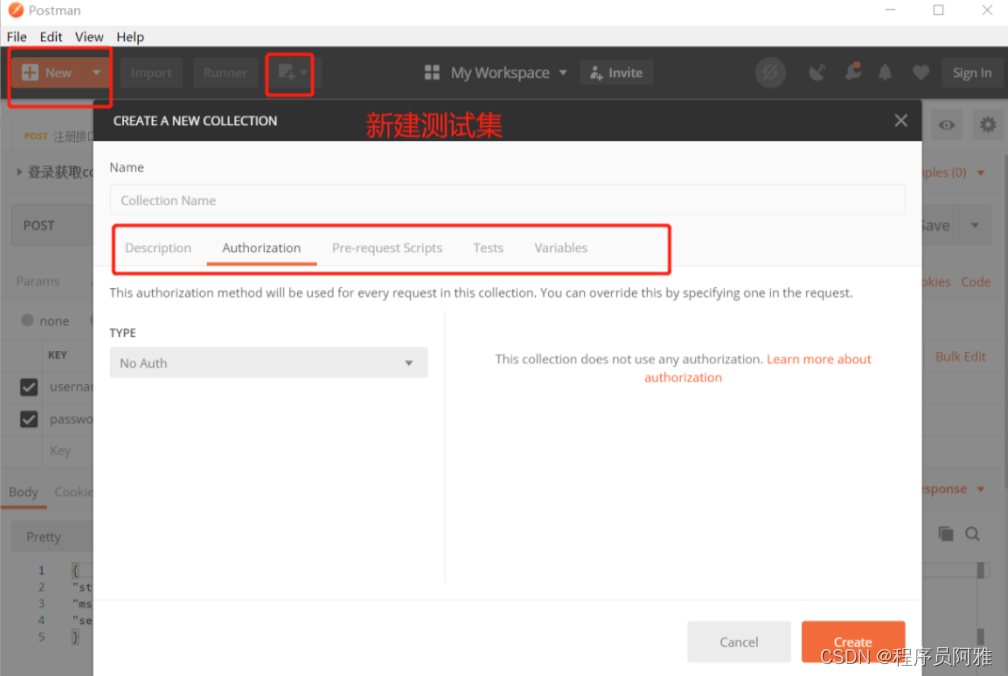Click the Bulk Edit link
The width and height of the screenshot is (1008, 676).
[x=960, y=357]
